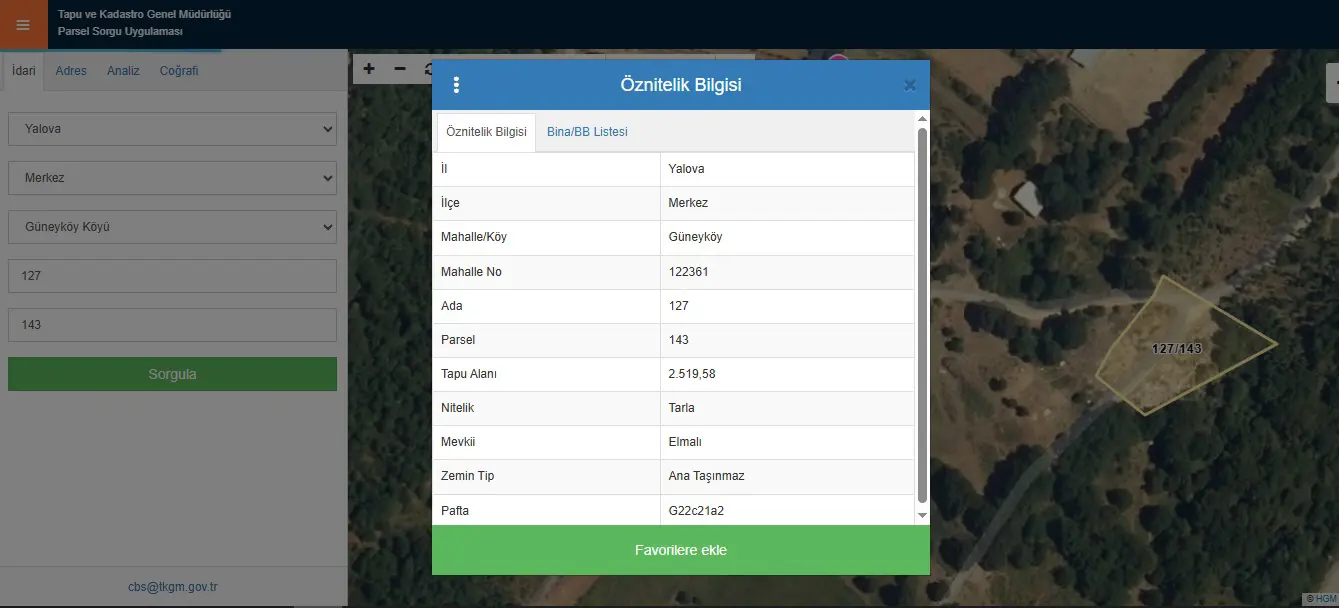Switch to the Bina/BB Listesi tab
The width and height of the screenshot is (1339, 608).
pos(587,132)
